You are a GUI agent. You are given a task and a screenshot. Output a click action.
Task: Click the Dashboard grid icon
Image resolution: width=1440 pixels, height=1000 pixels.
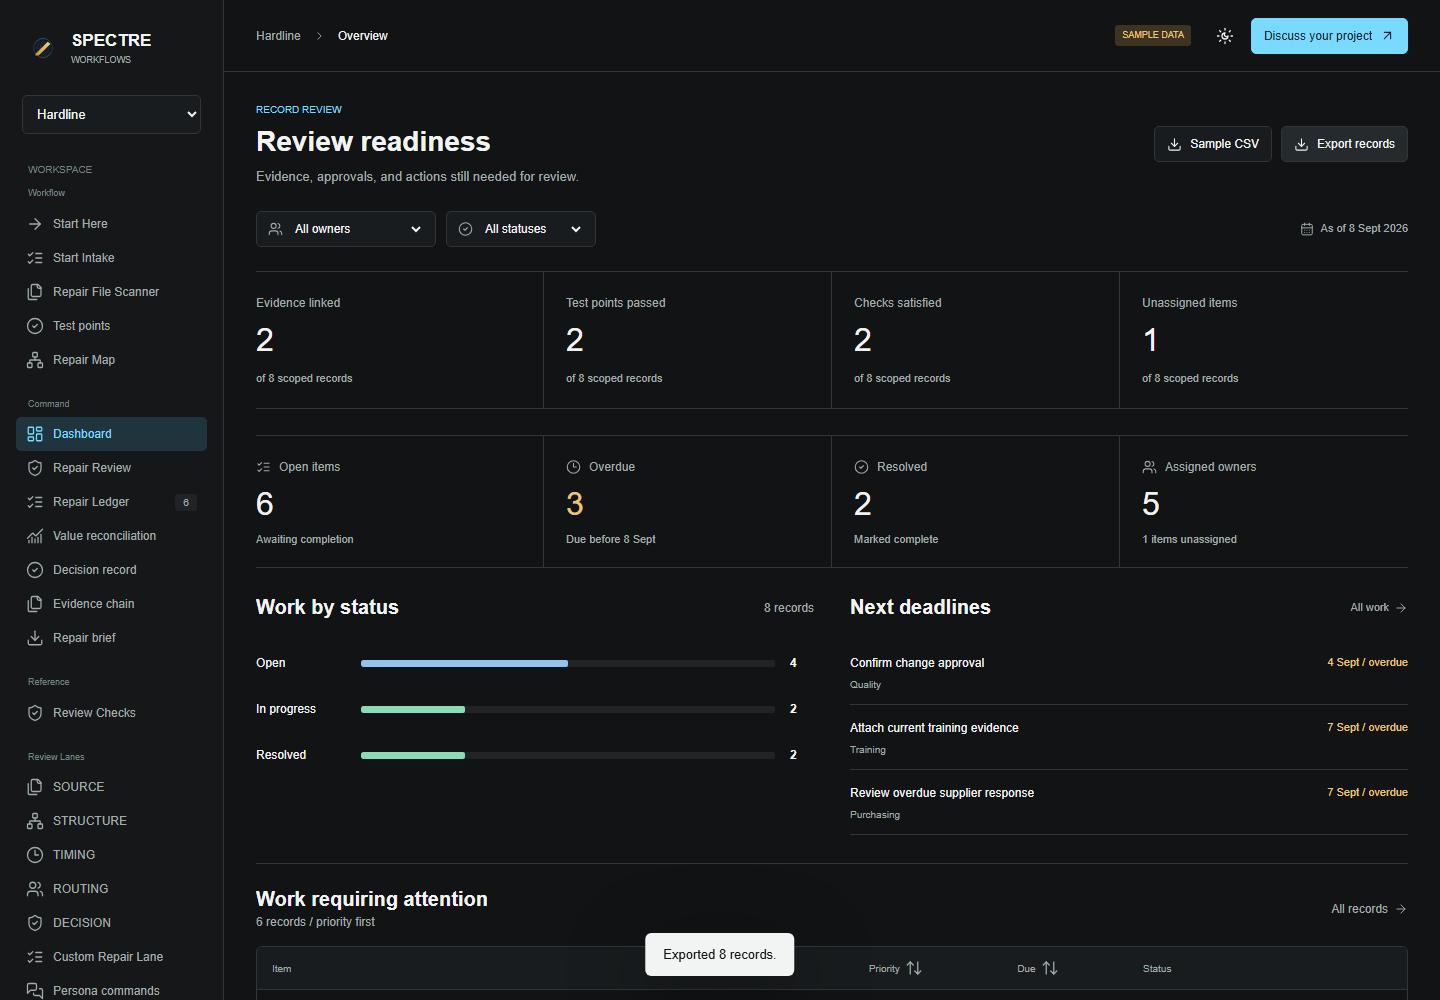(35, 434)
